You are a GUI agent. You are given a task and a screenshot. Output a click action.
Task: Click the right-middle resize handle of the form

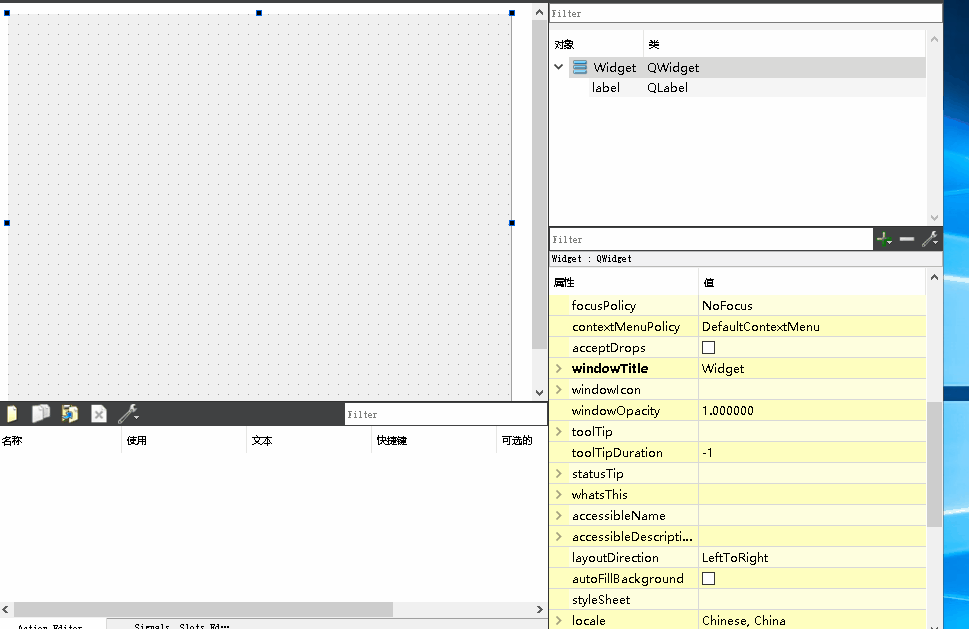[x=512, y=223]
